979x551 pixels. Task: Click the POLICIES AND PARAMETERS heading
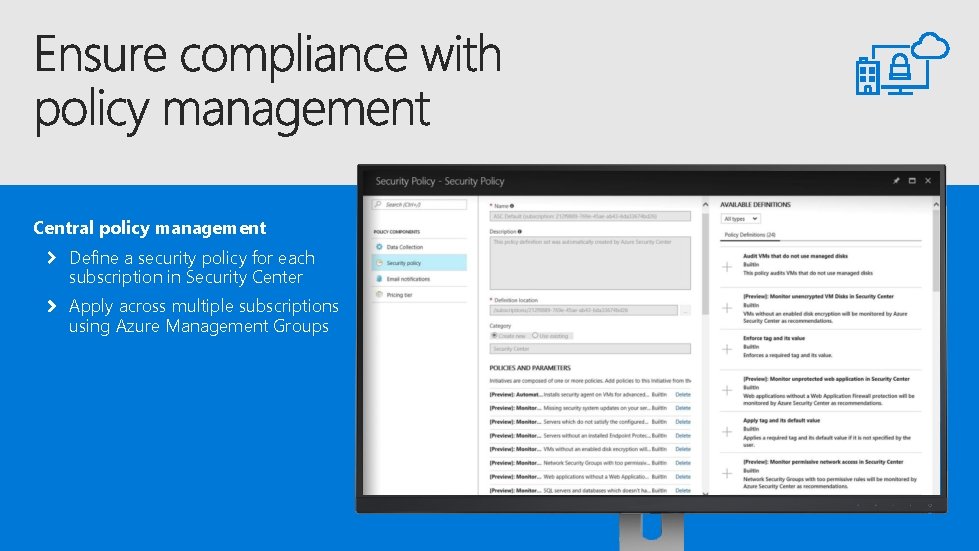tap(530, 368)
